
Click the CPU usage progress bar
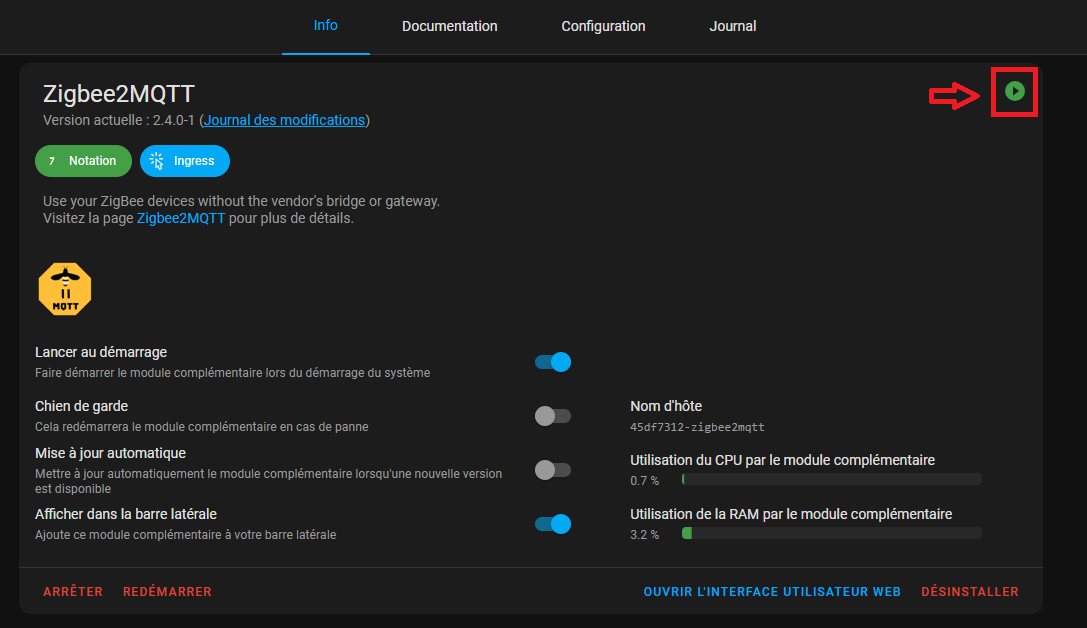831,480
